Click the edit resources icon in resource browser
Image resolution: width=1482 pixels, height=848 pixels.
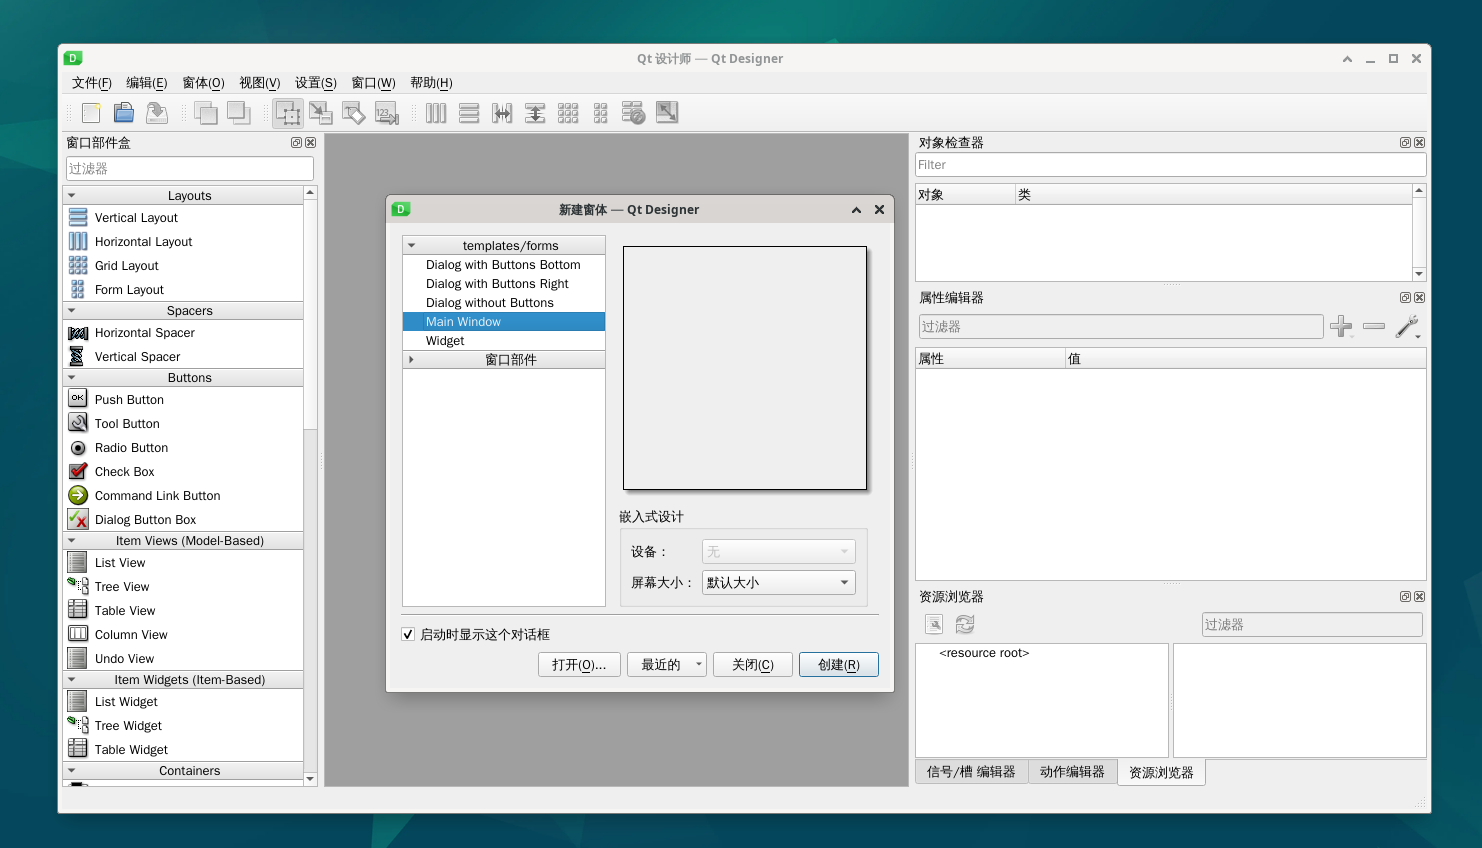(934, 624)
